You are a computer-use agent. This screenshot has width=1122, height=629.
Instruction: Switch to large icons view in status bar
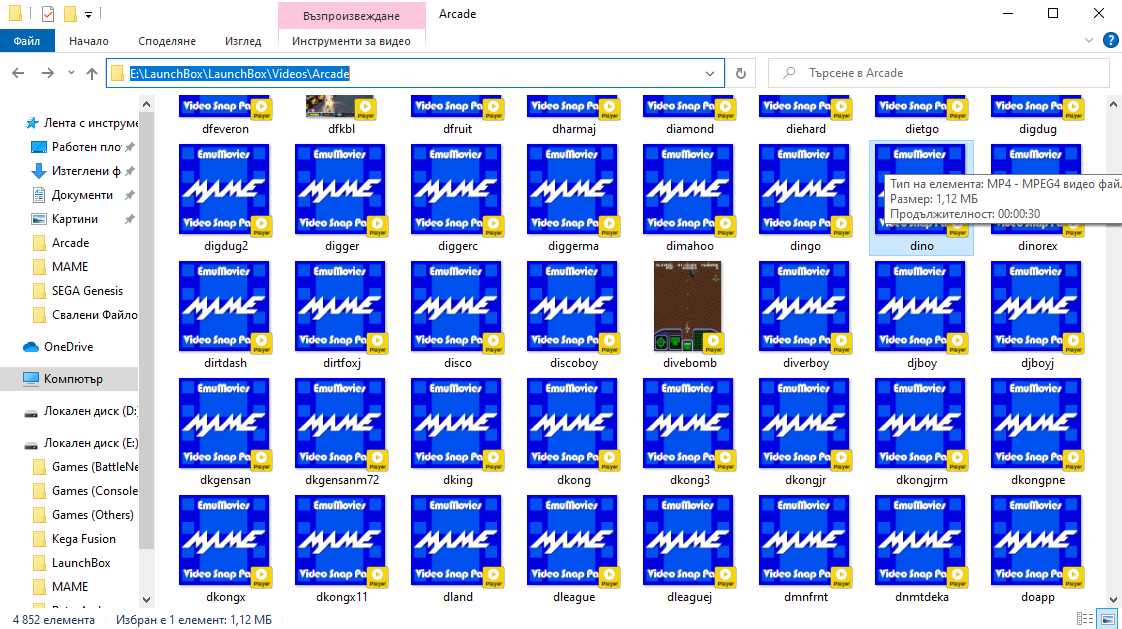tap(1108, 619)
